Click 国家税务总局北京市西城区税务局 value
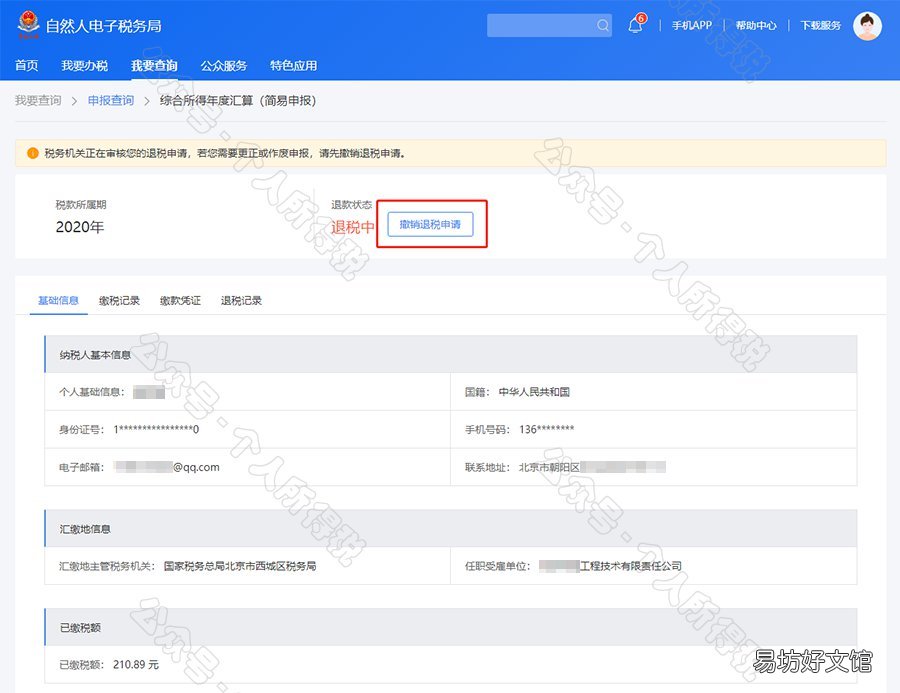This screenshot has height=693, width=900. pos(240,566)
